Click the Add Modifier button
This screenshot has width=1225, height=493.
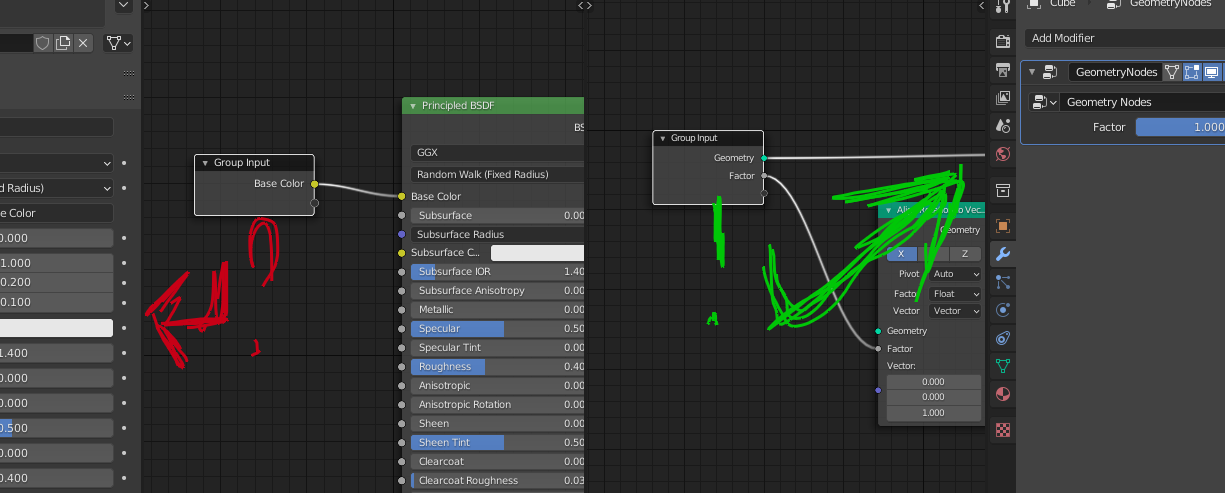(x=1124, y=38)
